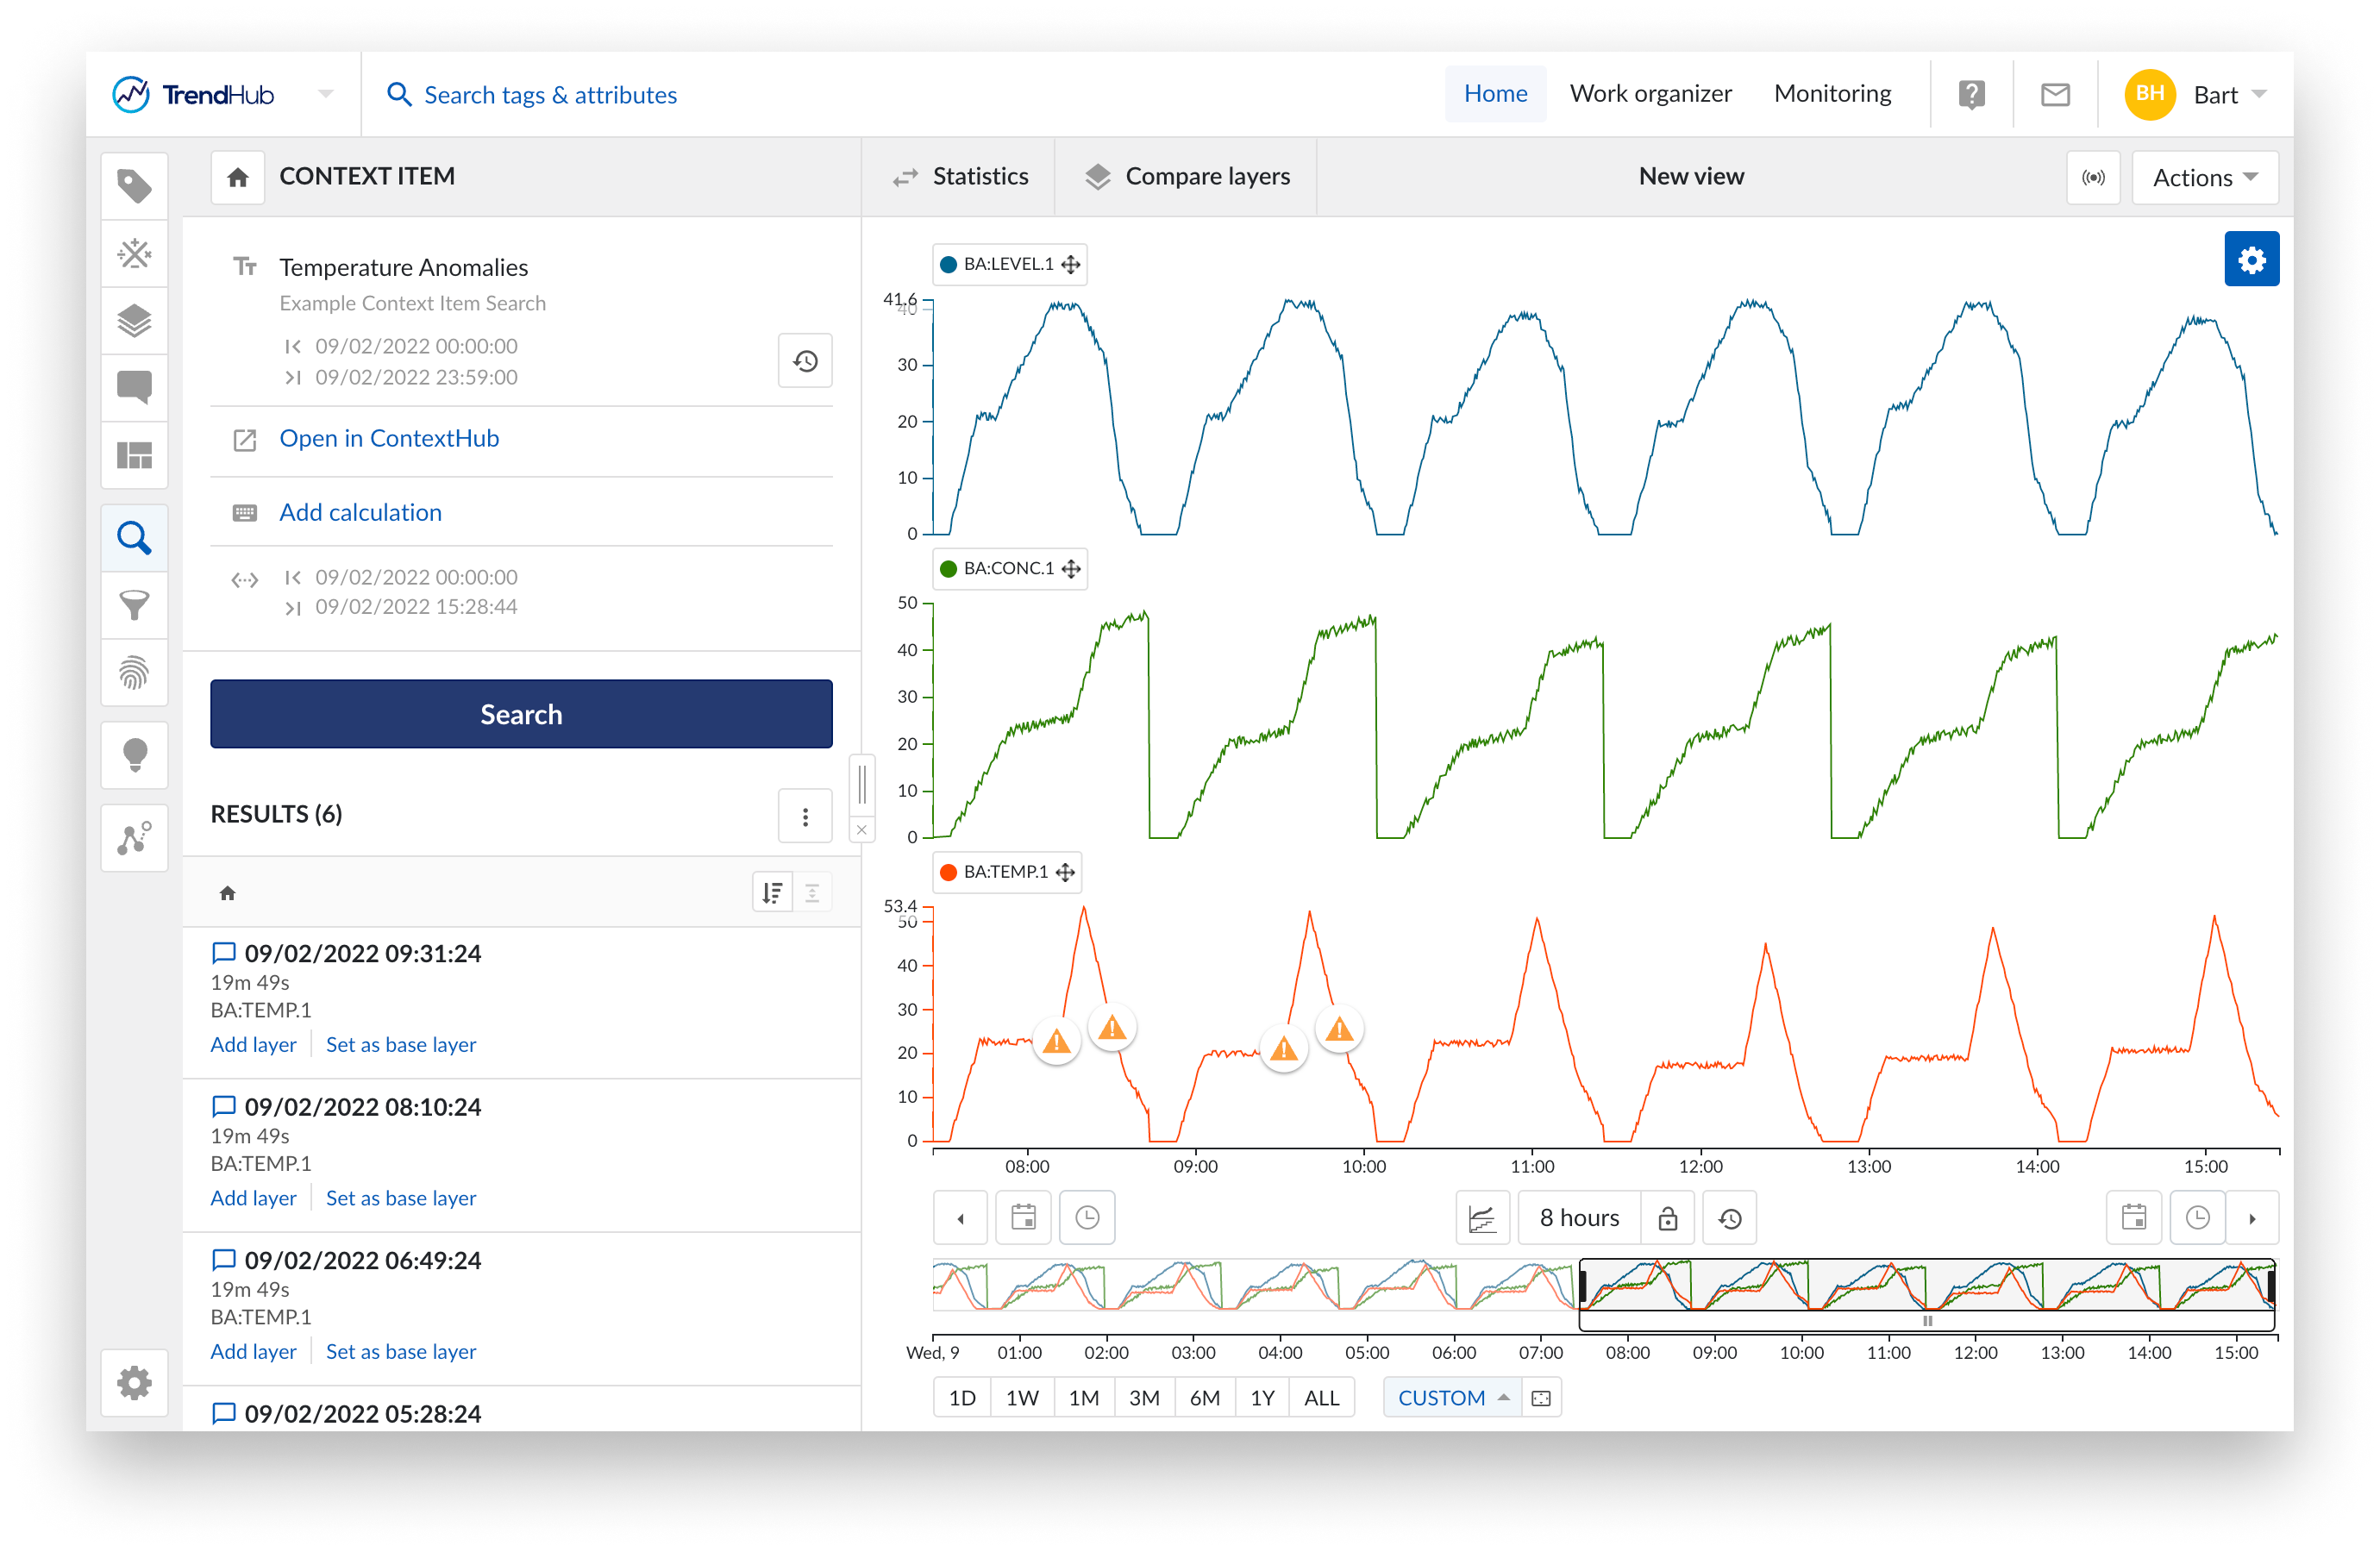The image size is (2380, 1552).
Task: Click the lightbulb insights sidebar icon
Action: tap(134, 755)
